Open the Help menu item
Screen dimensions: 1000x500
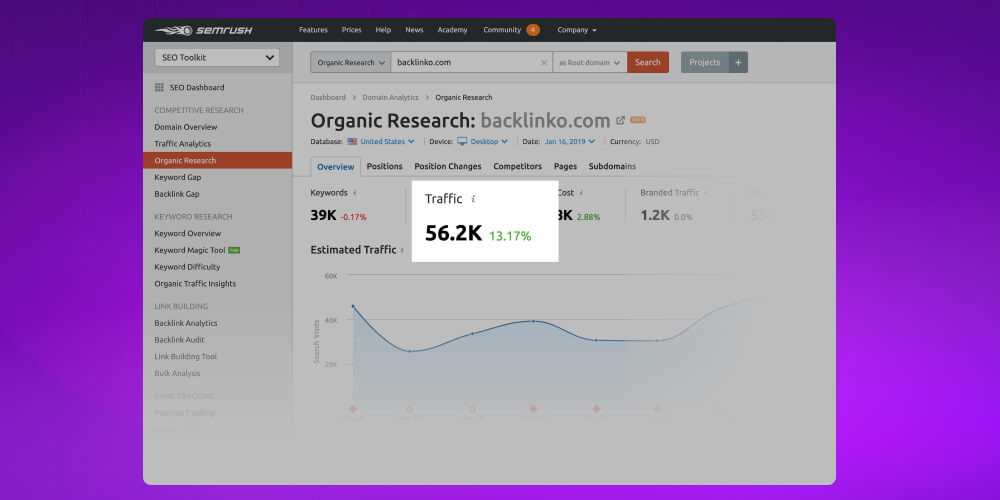tap(383, 30)
